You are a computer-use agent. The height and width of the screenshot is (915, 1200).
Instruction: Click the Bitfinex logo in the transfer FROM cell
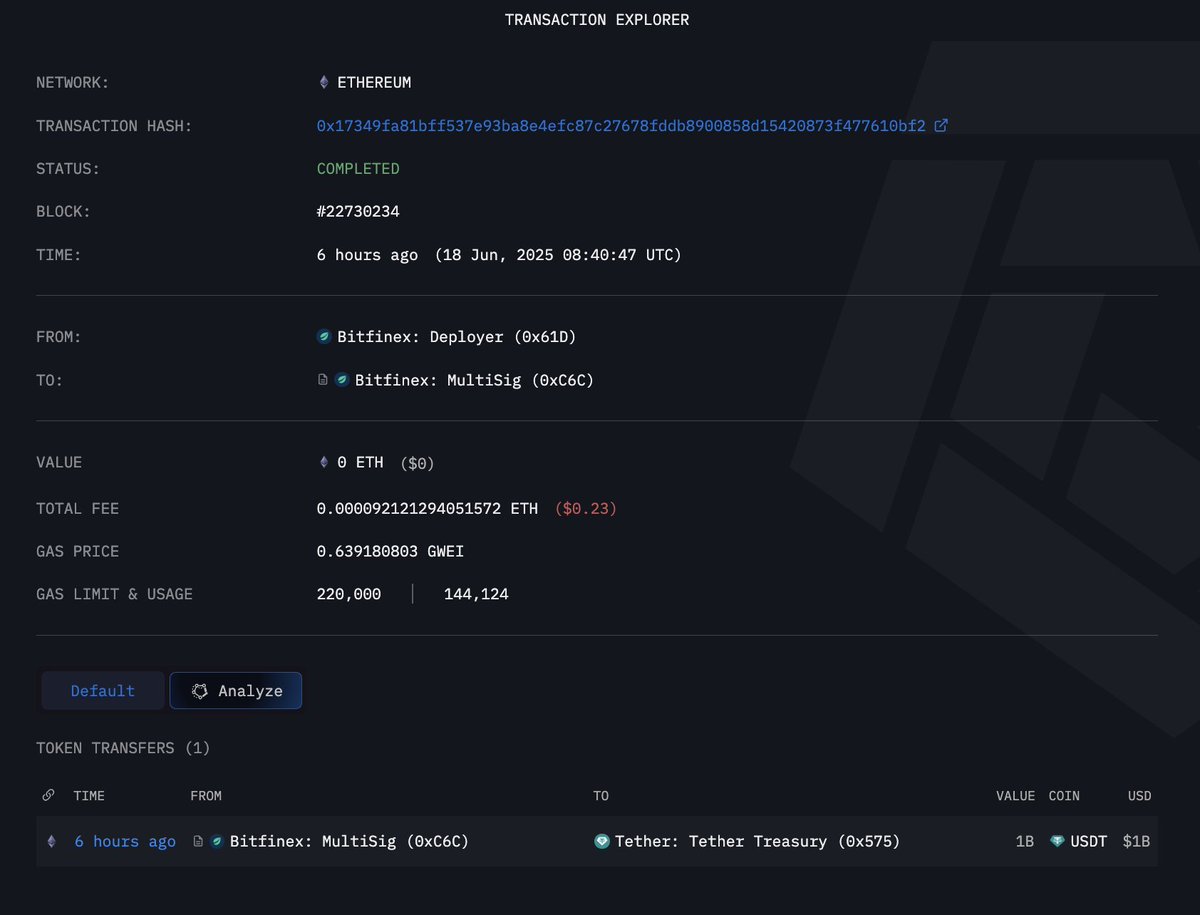tap(217, 842)
